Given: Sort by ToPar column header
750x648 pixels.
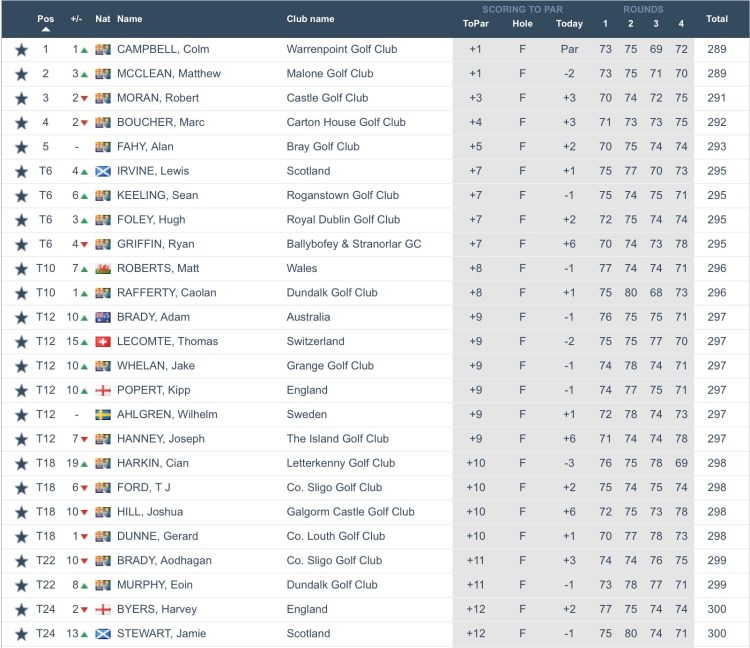Looking at the screenshot, I should click(475, 24).
